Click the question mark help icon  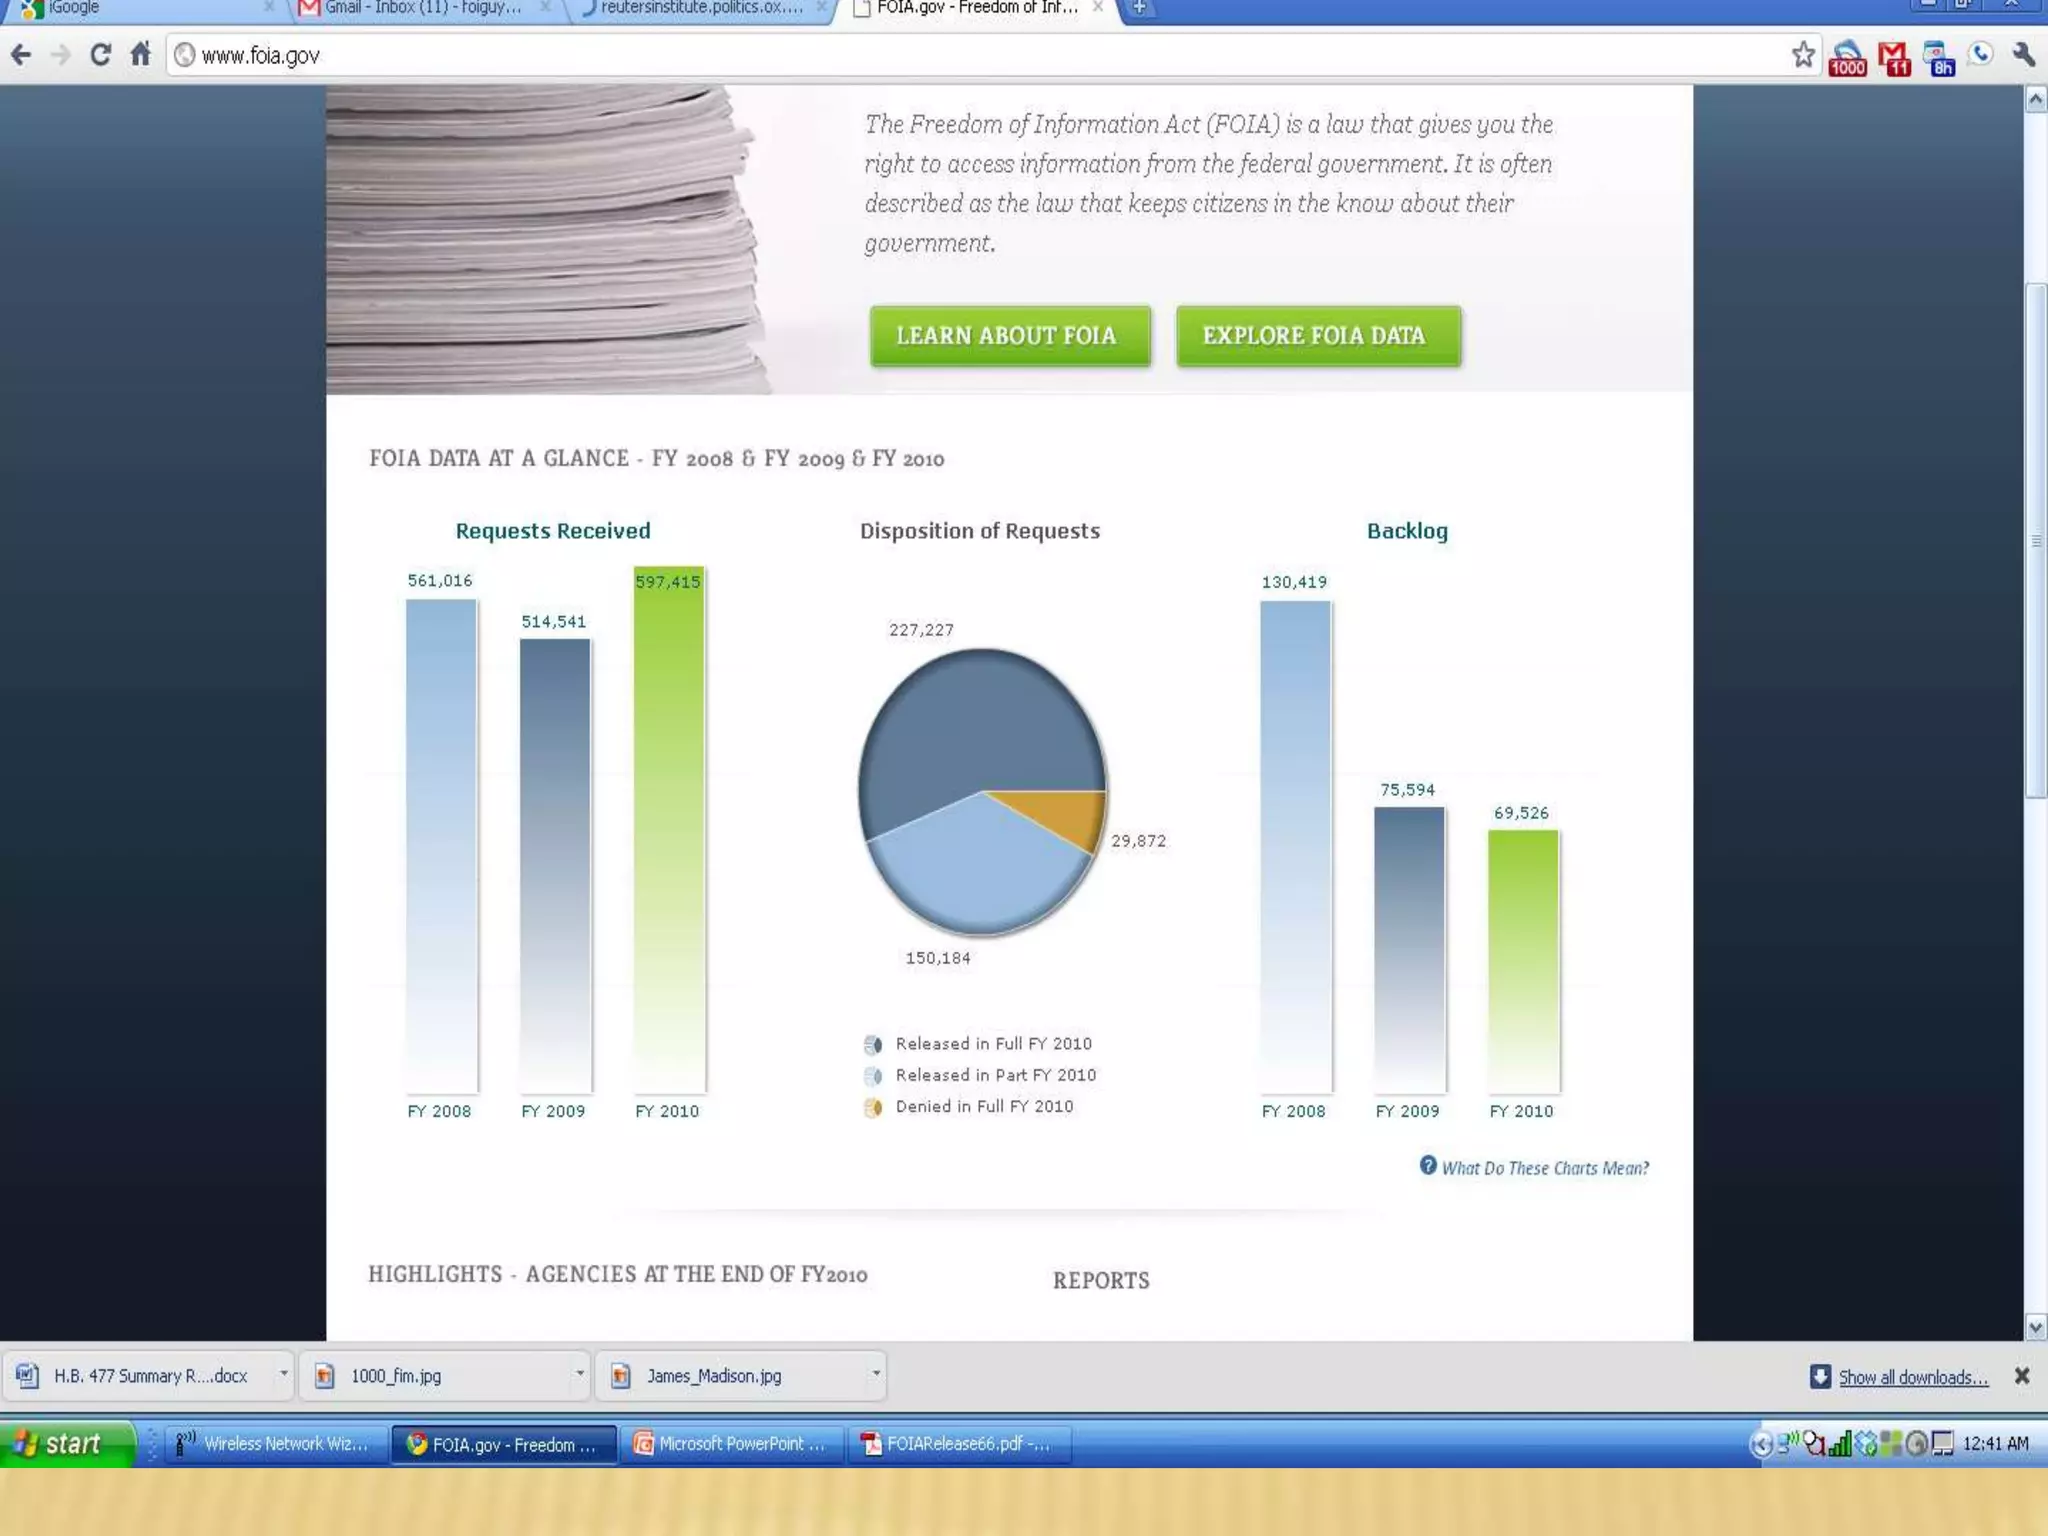(1428, 1165)
